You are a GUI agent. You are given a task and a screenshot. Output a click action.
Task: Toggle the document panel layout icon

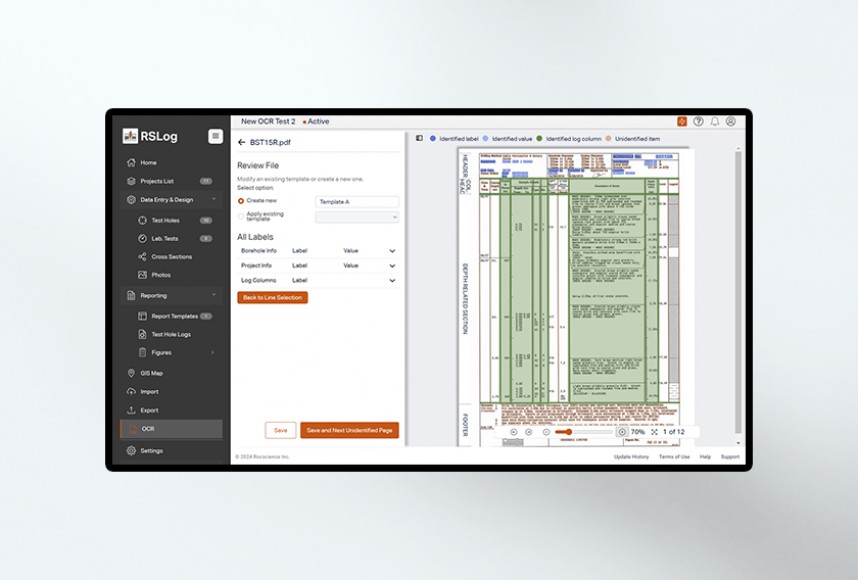click(419, 138)
